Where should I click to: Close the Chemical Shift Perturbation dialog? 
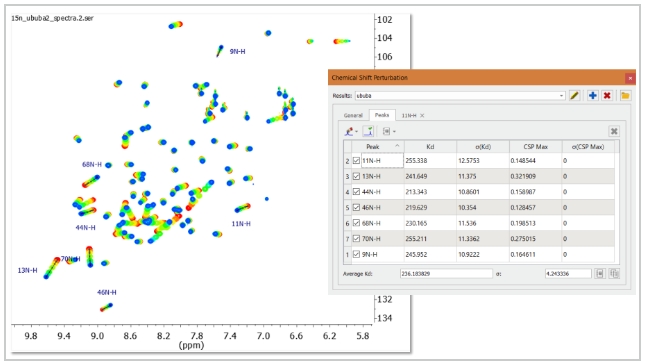pyautogui.click(x=630, y=78)
